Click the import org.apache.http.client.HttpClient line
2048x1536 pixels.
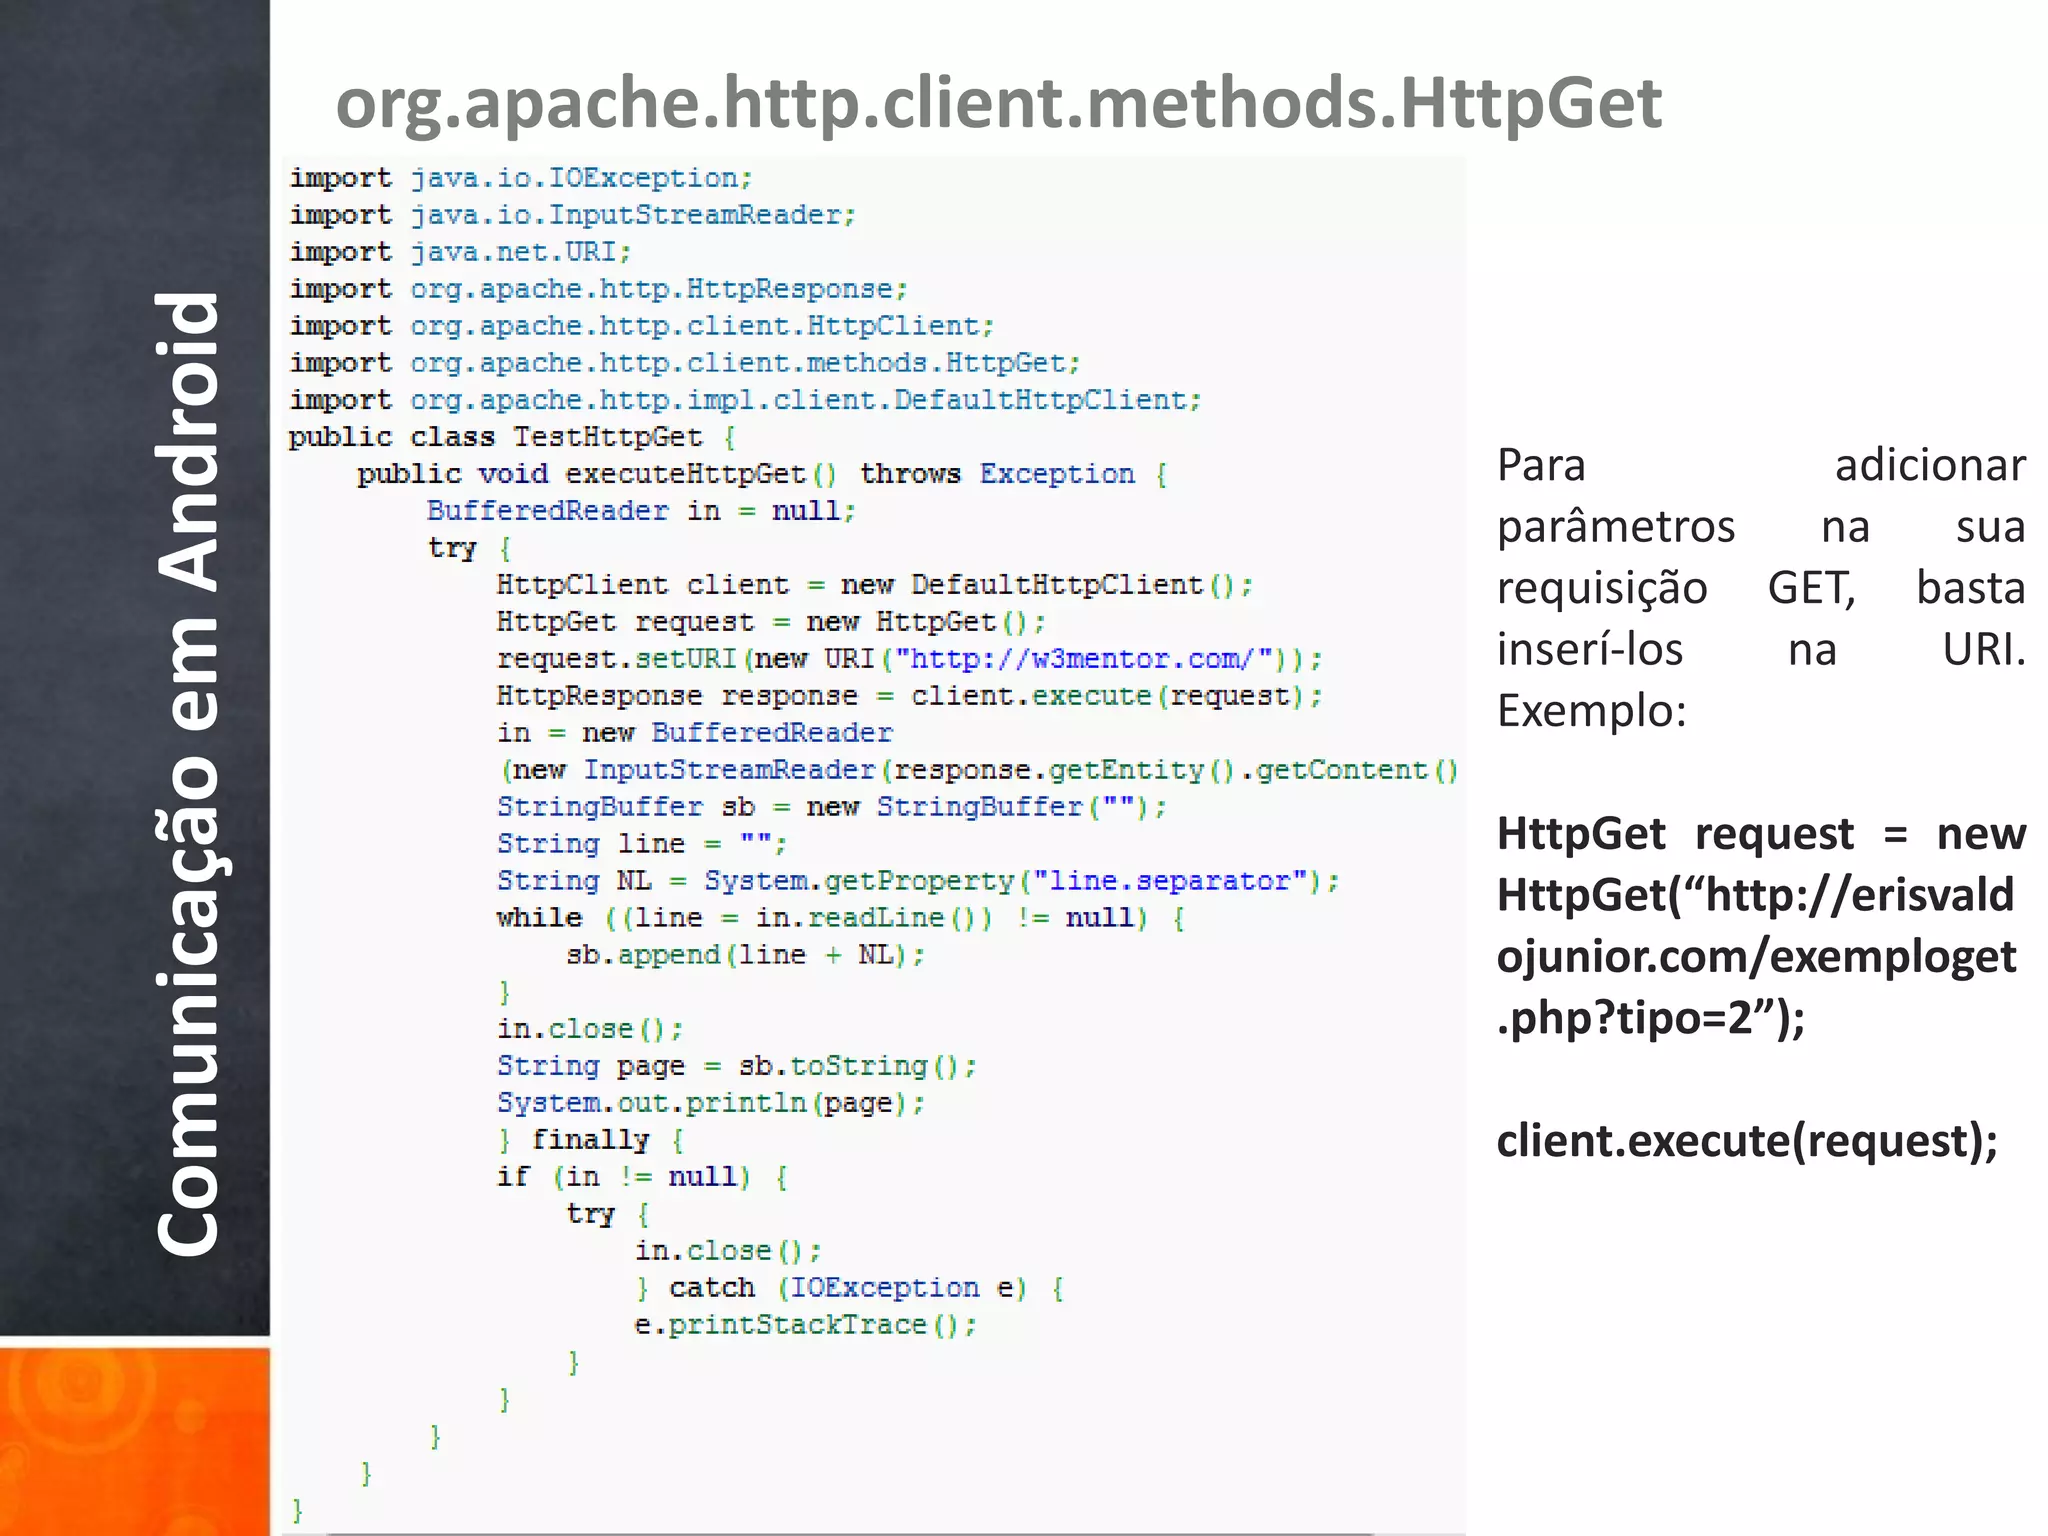642,326
